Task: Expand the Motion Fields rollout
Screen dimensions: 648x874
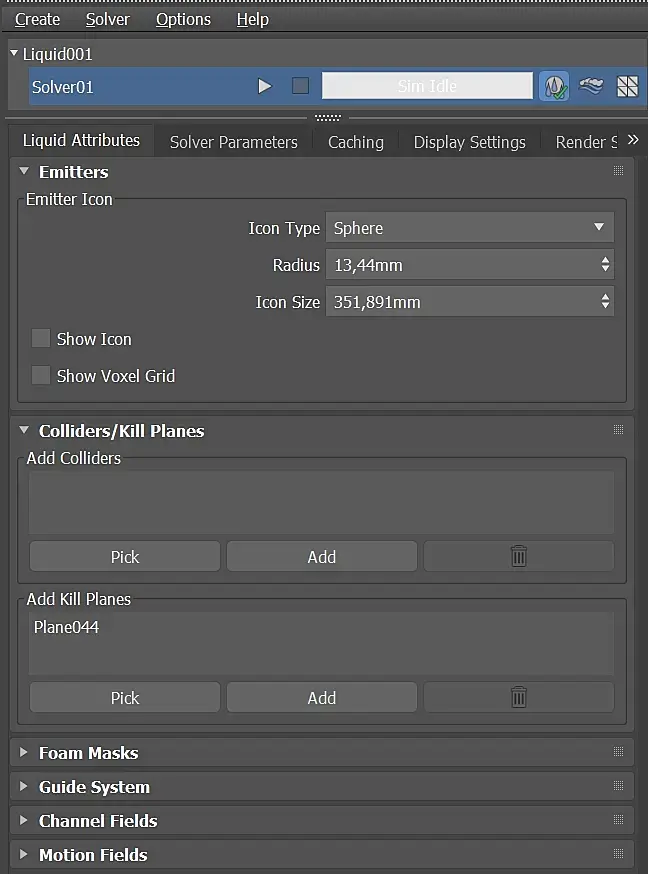Action: coord(23,854)
